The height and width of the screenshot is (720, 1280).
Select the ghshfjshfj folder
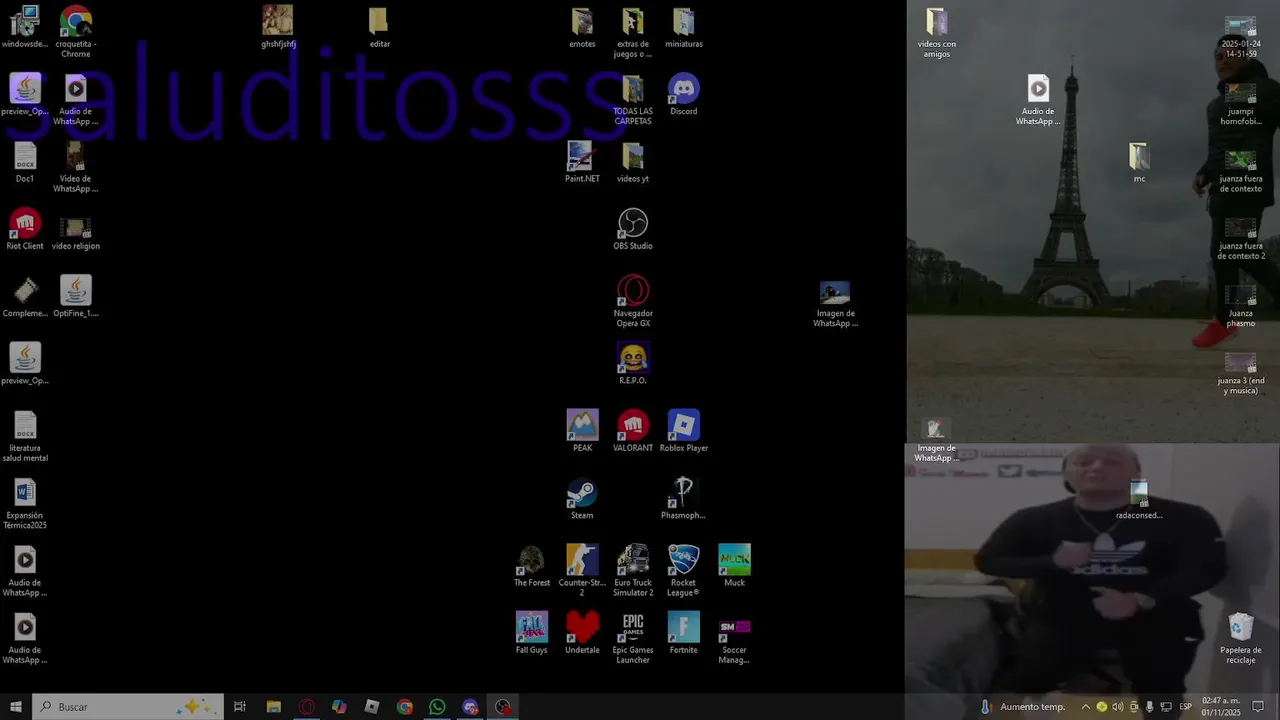point(278,27)
